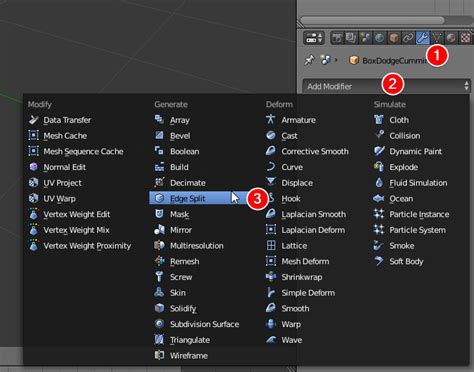The height and width of the screenshot is (372, 474).
Task: Select the Object cube properties icon
Action: click(394, 38)
